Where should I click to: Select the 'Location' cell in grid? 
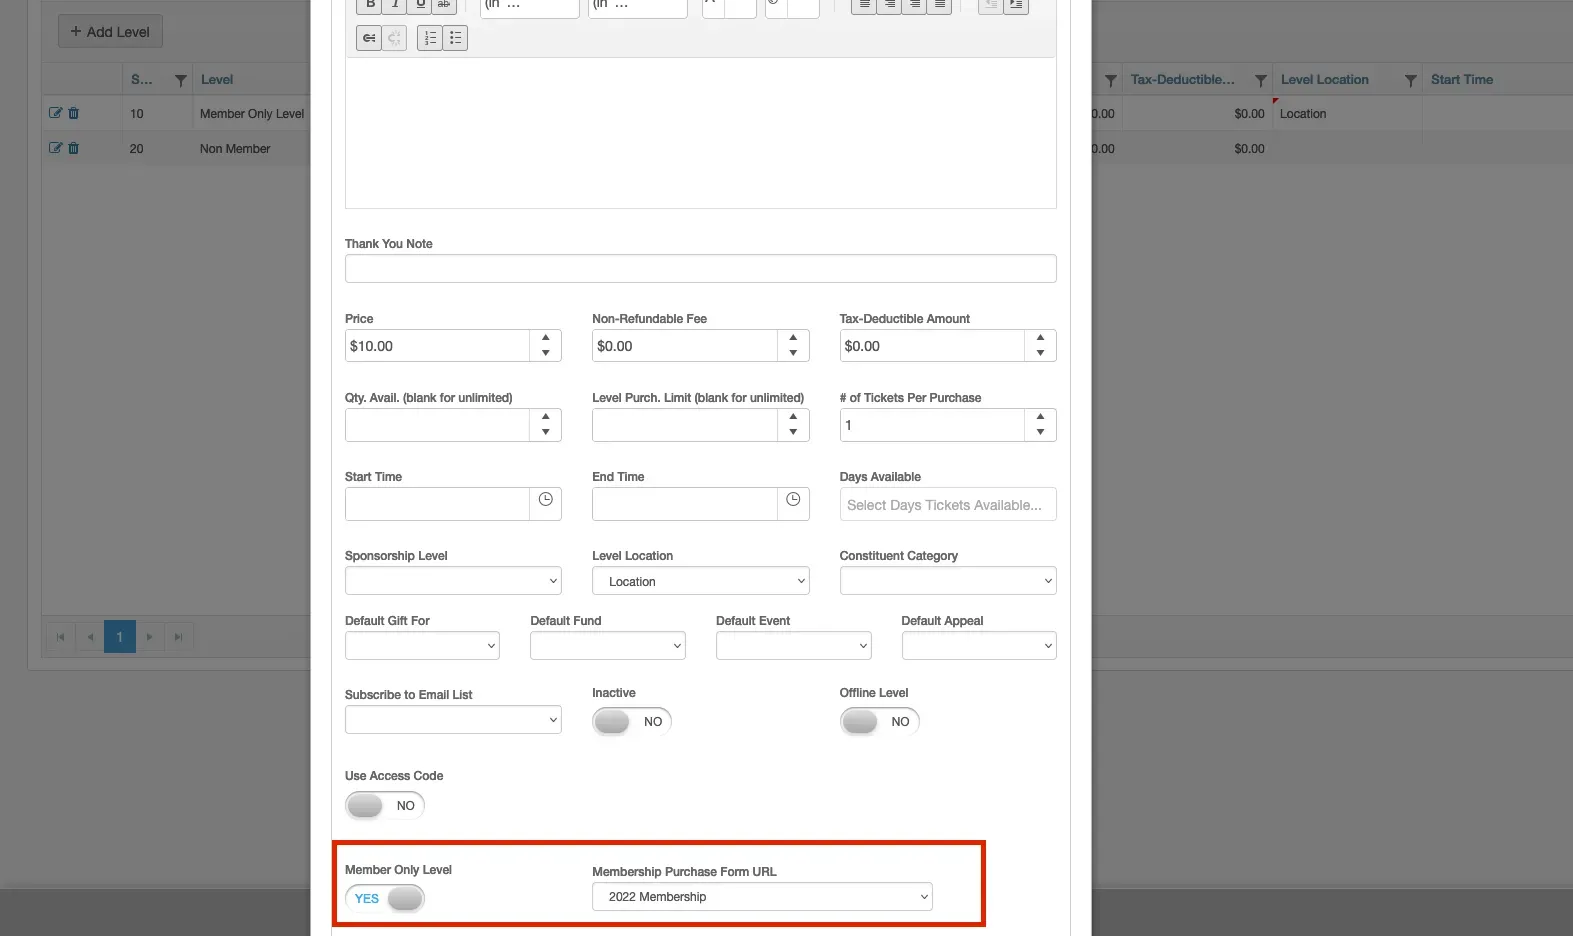(x=1347, y=114)
